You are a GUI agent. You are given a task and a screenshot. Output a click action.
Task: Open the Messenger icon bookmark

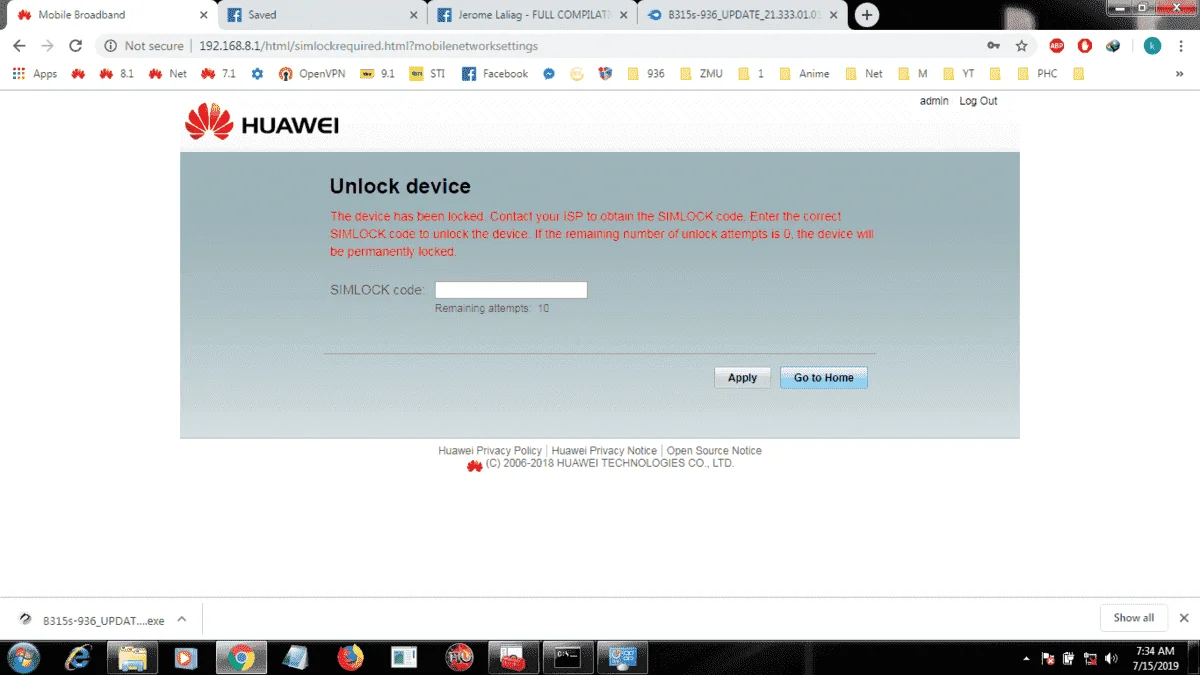[549, 74]
